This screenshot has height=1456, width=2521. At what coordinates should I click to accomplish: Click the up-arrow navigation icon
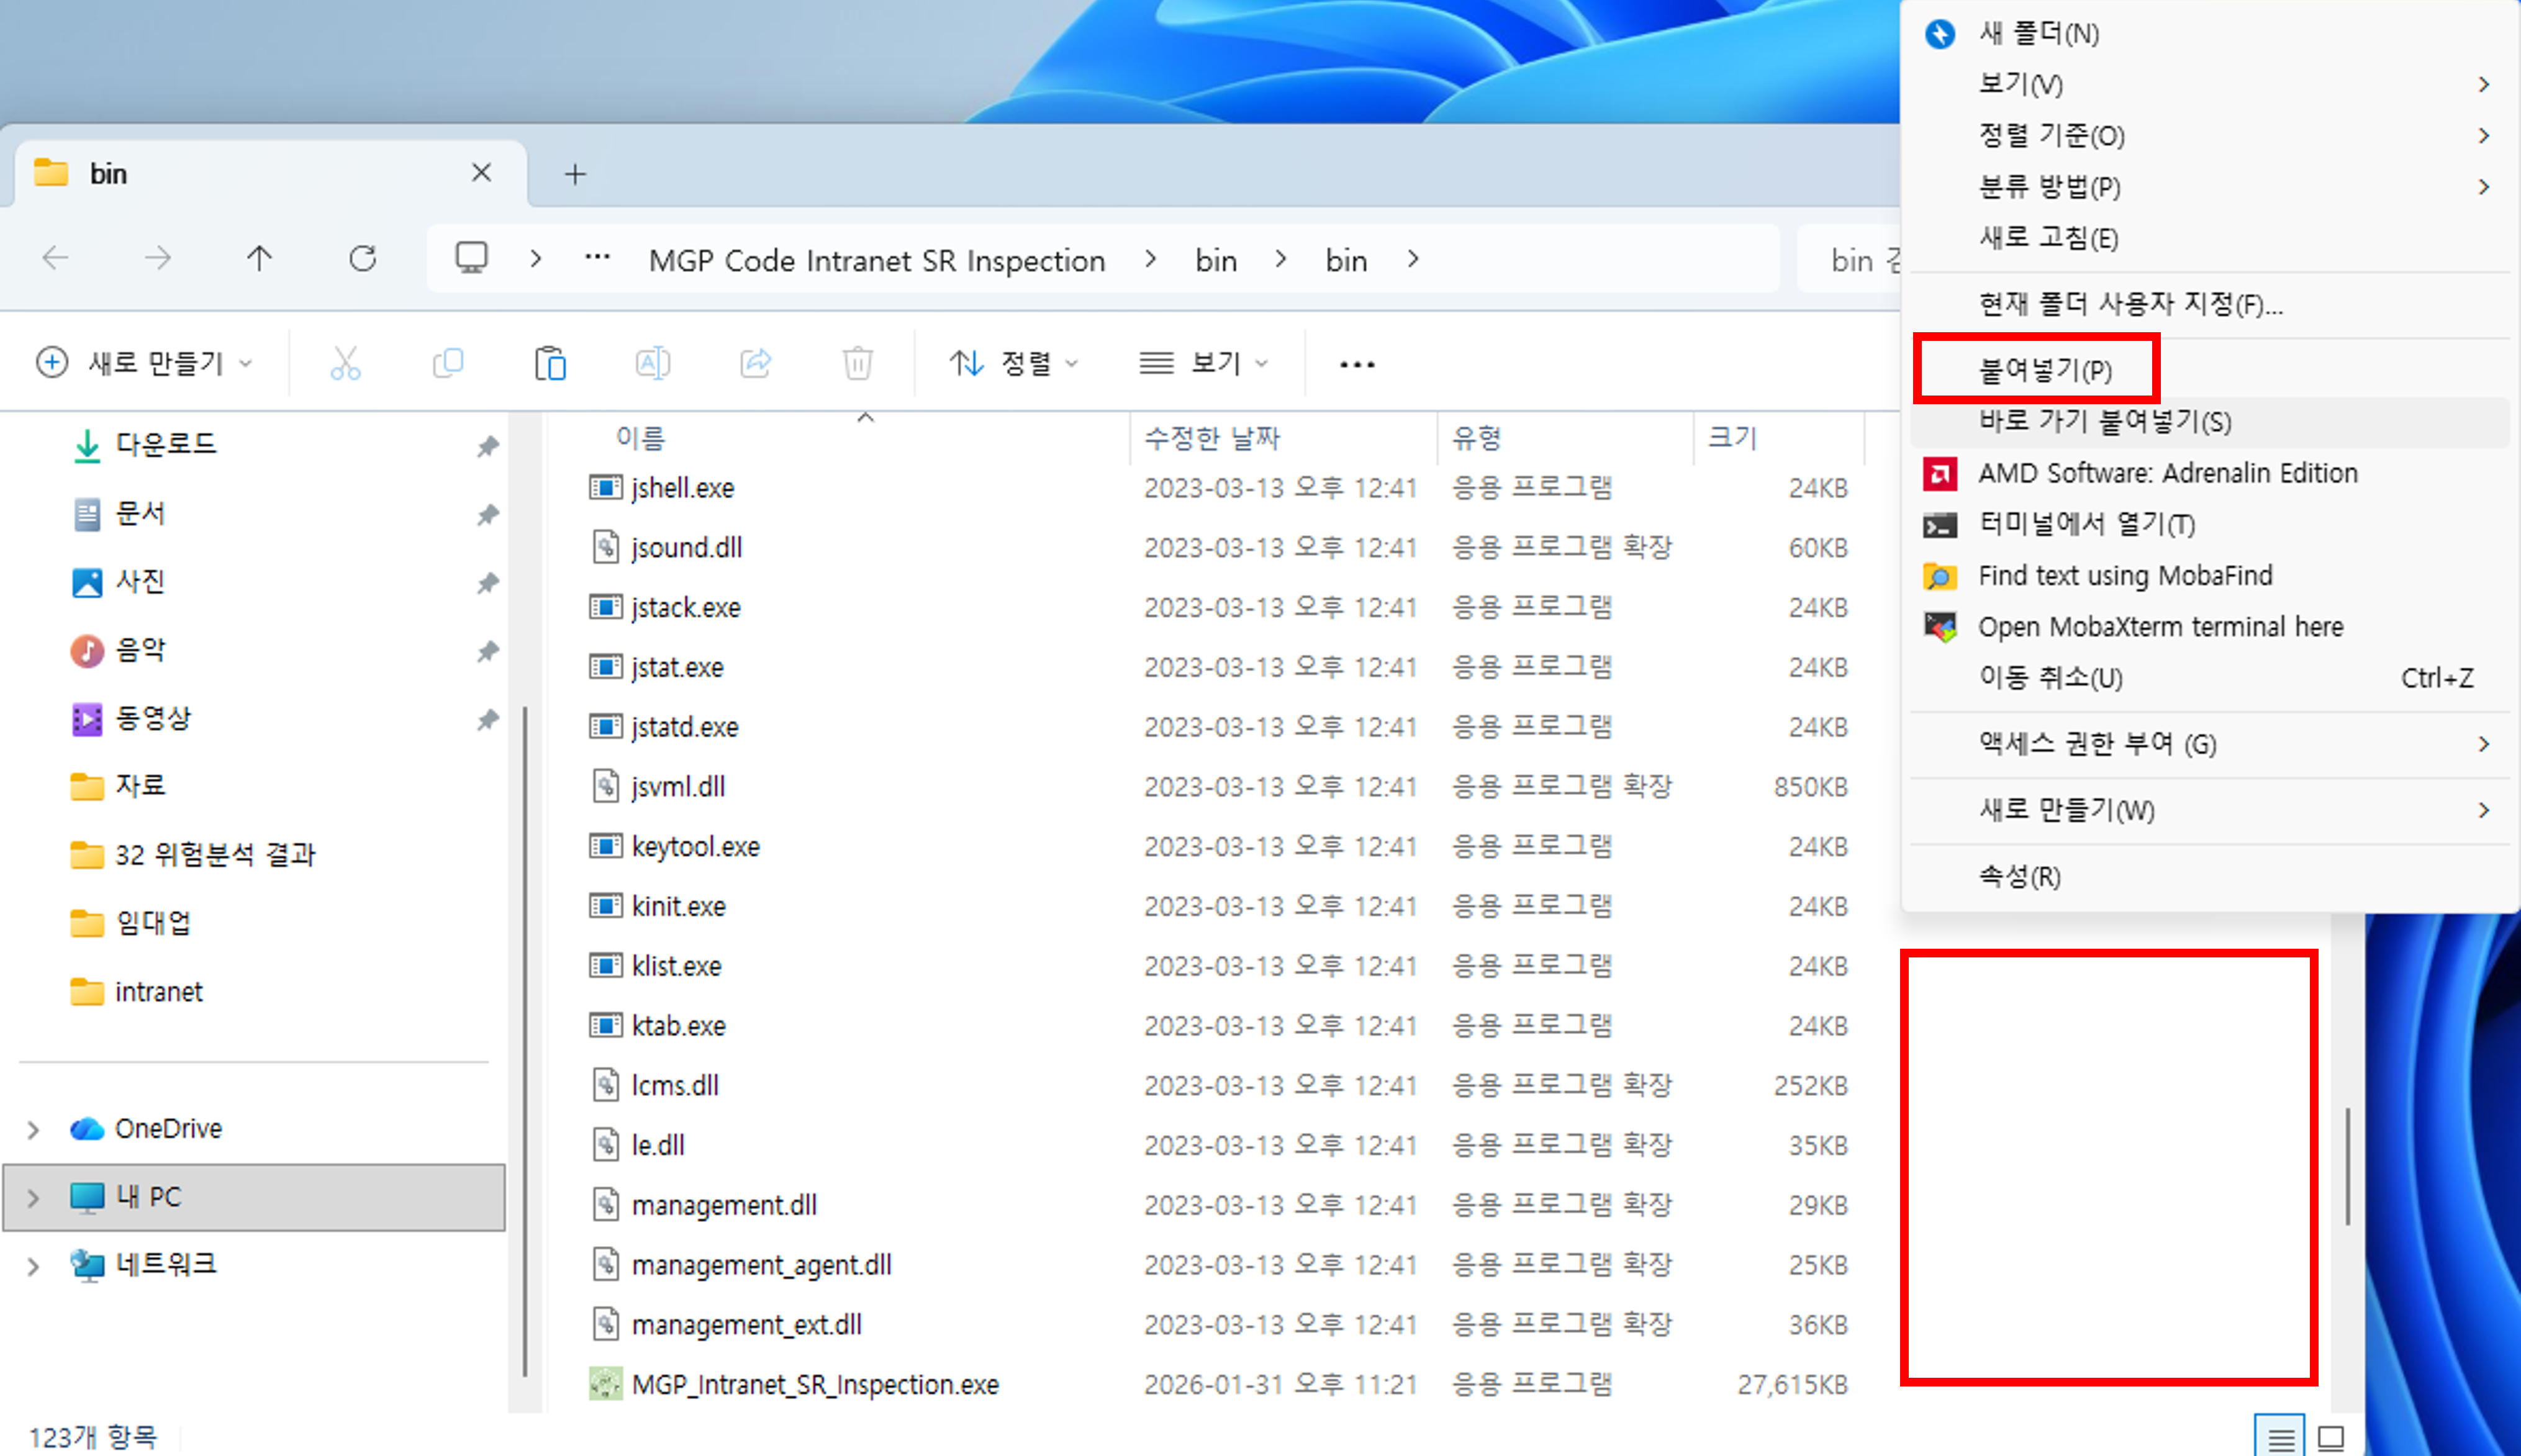[x=259, y=258]
